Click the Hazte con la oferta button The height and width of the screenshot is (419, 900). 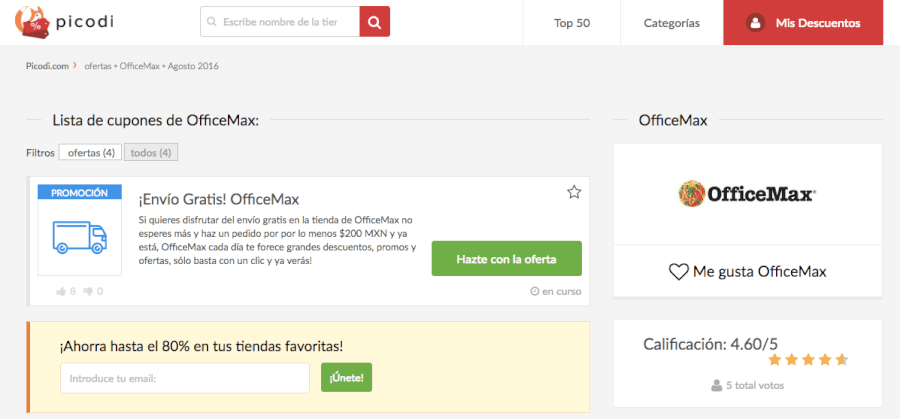pos(505,258)
